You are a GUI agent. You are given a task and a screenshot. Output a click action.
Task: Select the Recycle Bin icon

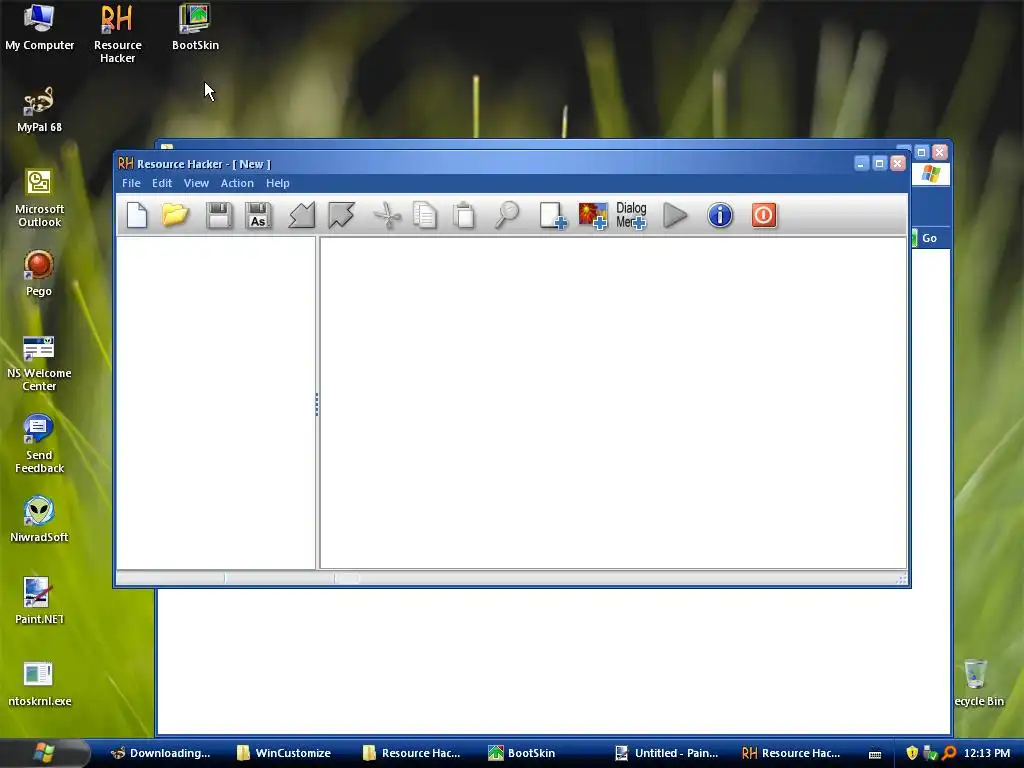[978, 684]
